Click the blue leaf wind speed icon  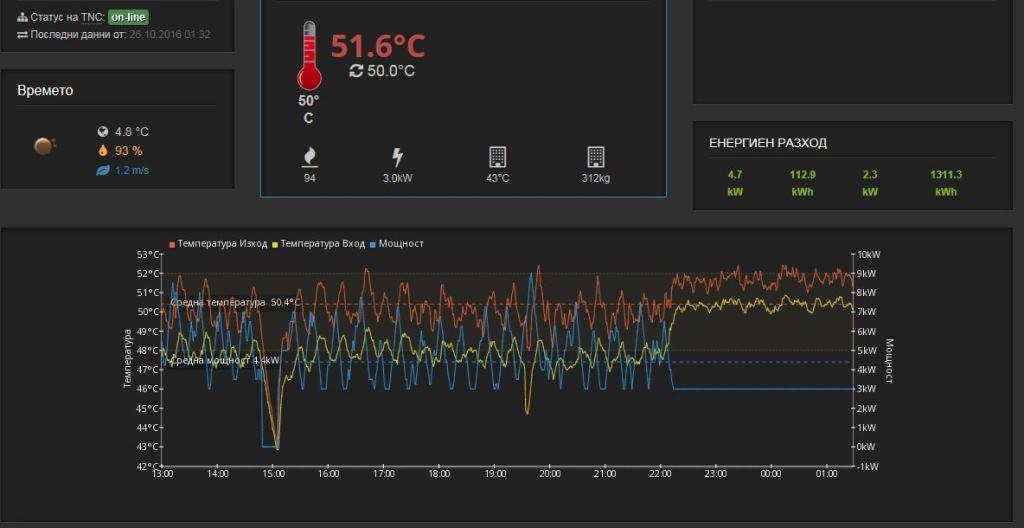[102, 170]
